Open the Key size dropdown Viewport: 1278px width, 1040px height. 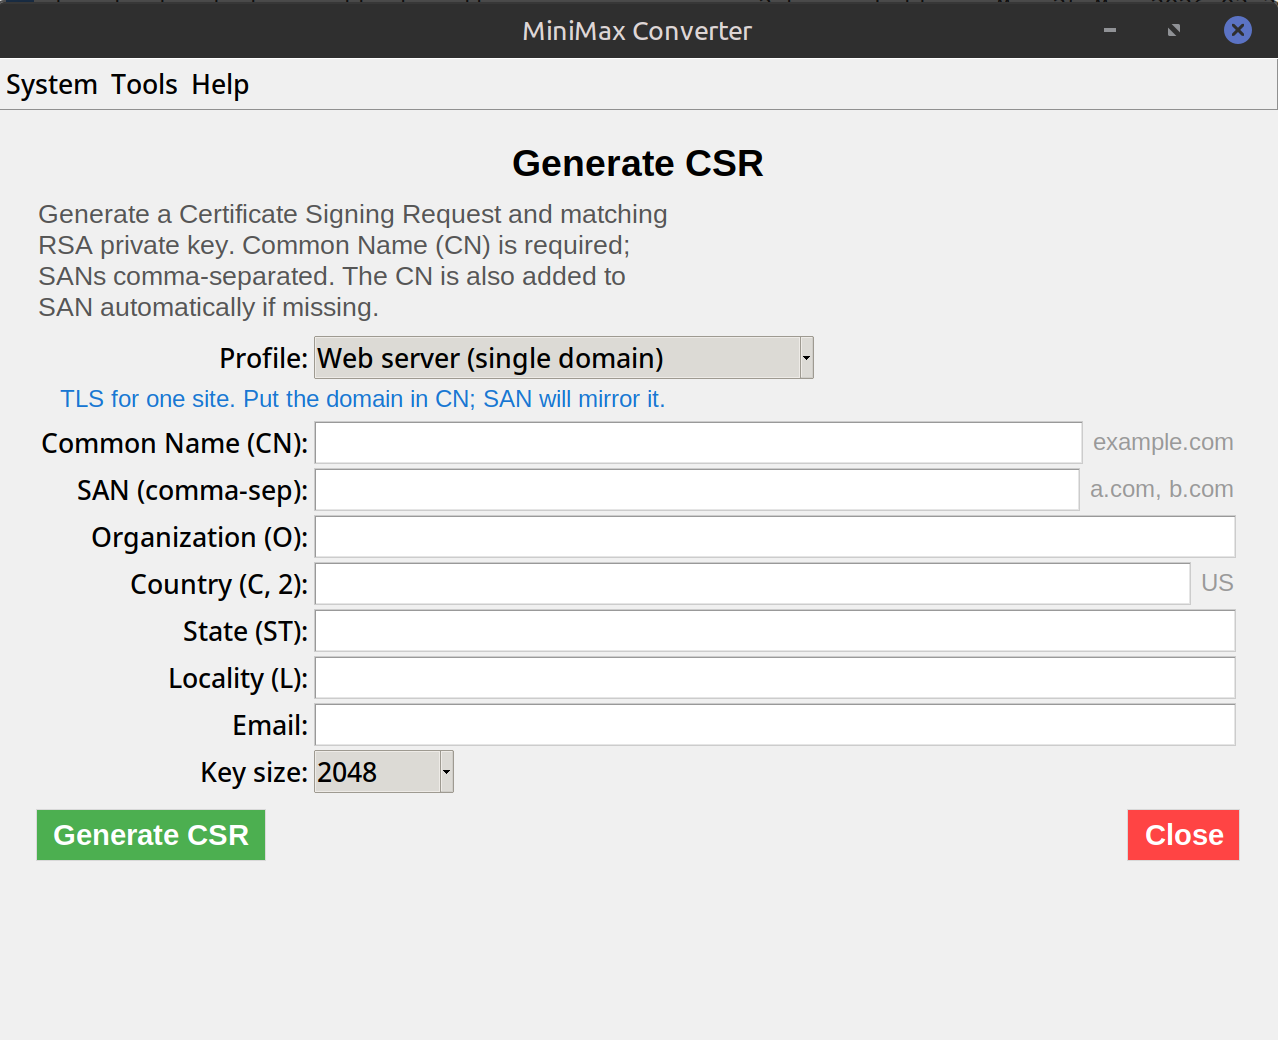(x=384, y=772)
